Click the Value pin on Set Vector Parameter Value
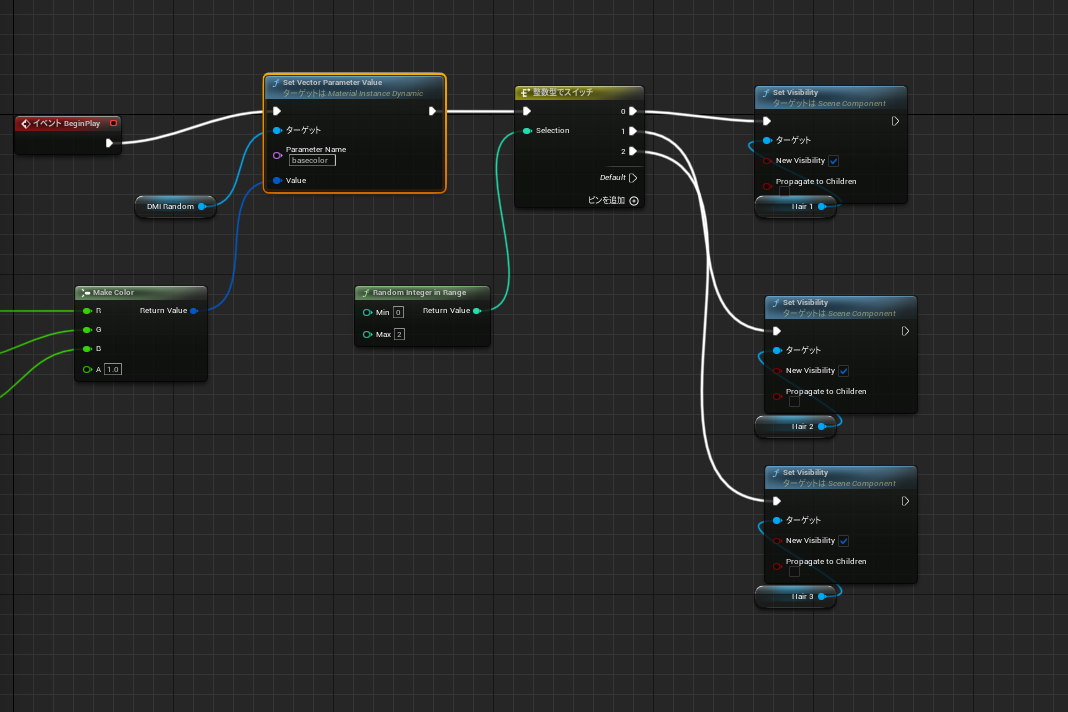Screen dimensions: 1068x712 (x=277, y=181)
